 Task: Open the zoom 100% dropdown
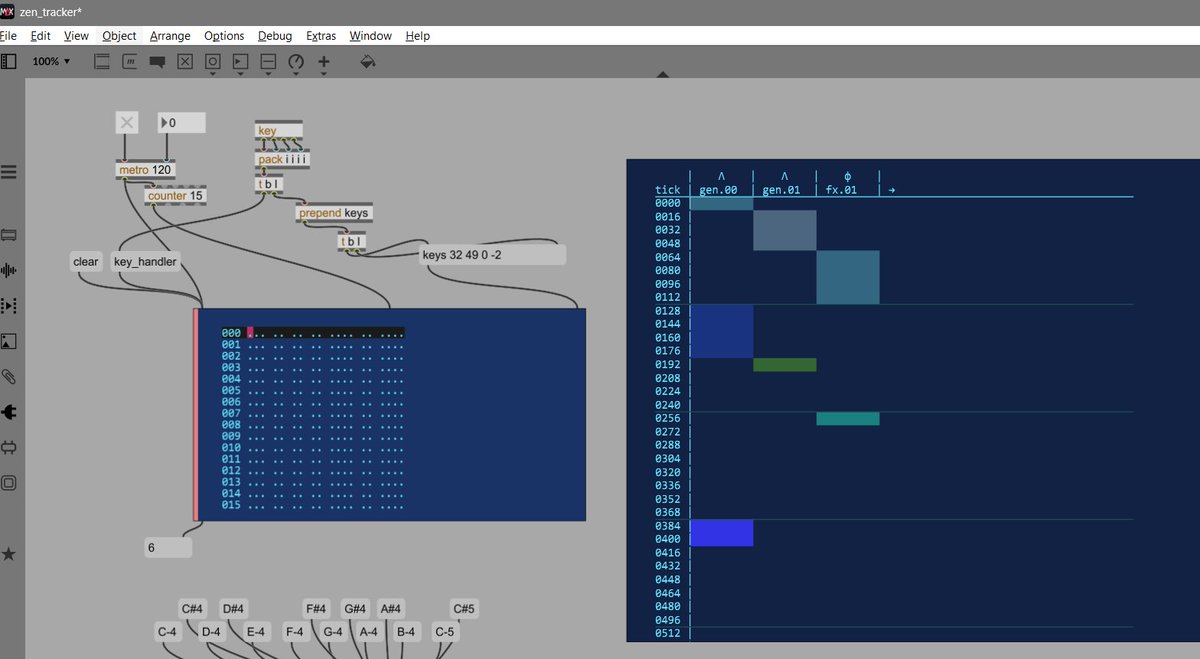point(51,61)
